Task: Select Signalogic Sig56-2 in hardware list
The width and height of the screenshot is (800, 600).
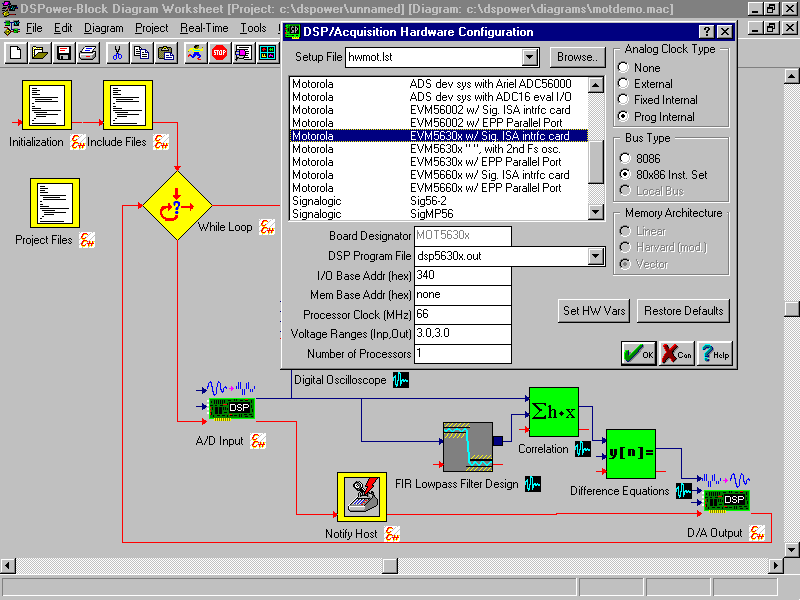Action: pos(438,201)
